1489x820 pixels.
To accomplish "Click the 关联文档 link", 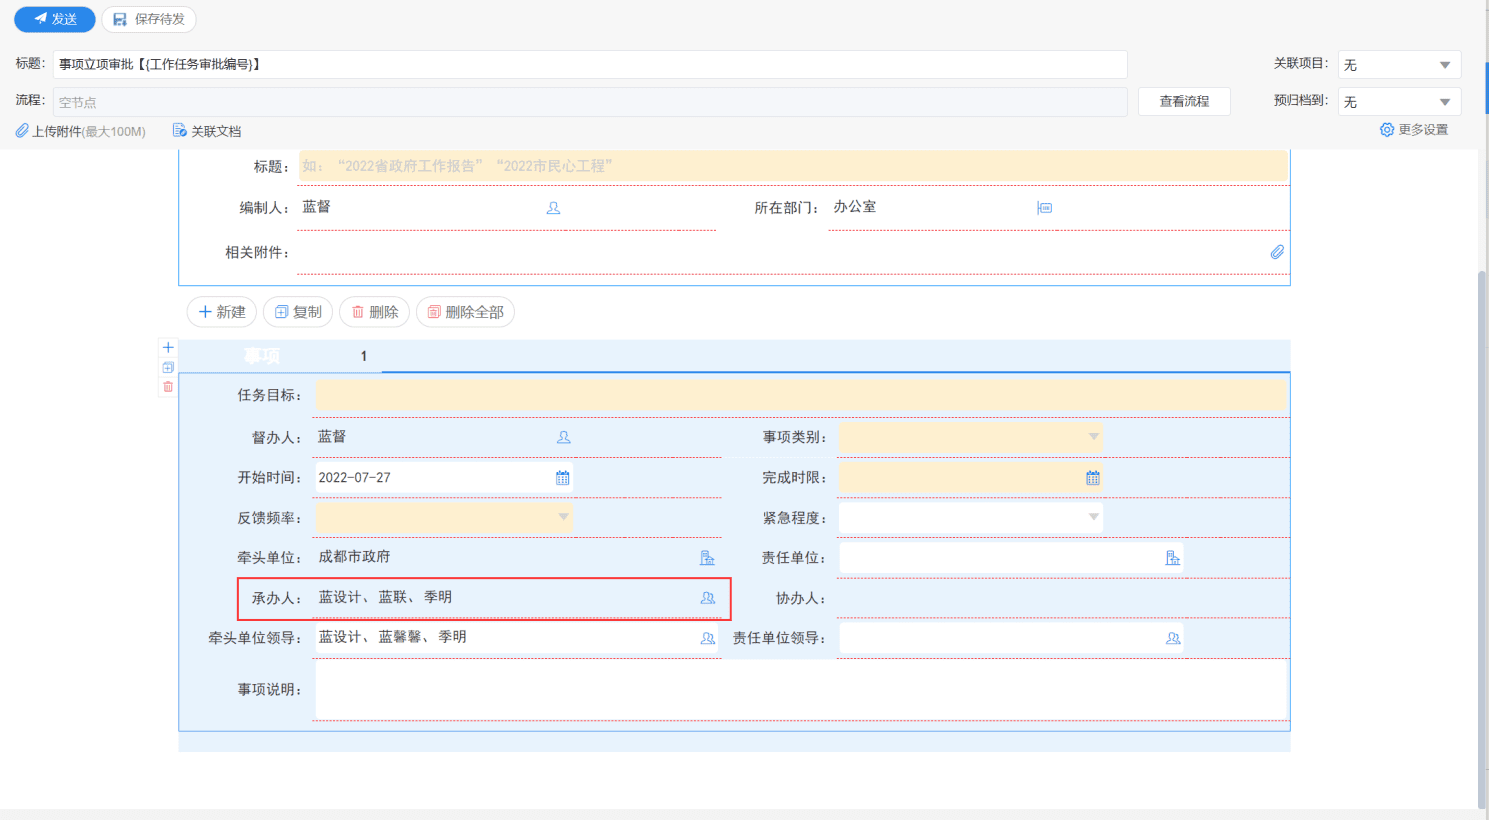I will 207,131.
